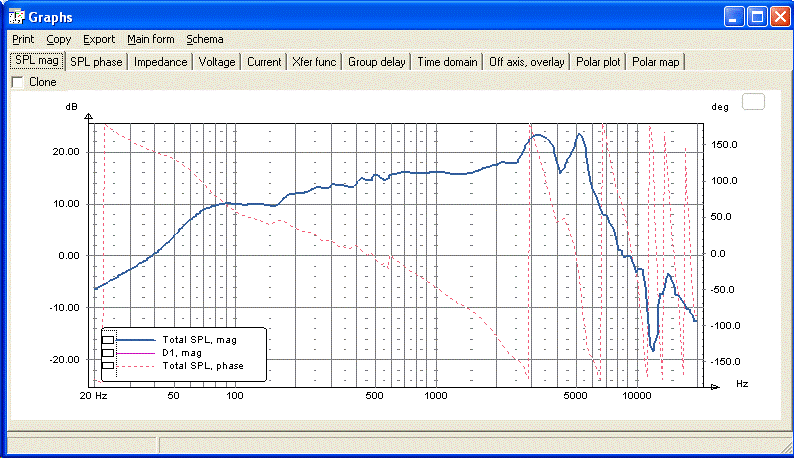Toggle Total SPL, mag legend checkbox

click(108, 340)
